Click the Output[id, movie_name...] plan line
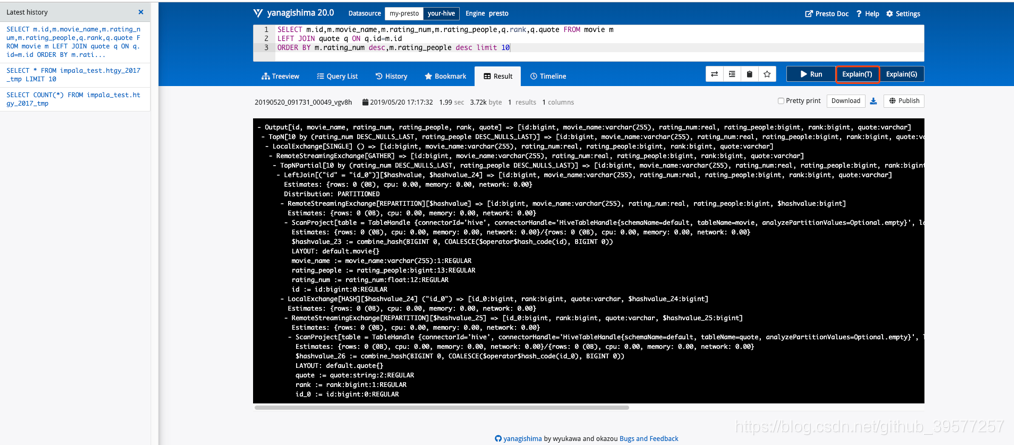Image resolution: width=1014 pixels, height=445 pixels. 584,127
